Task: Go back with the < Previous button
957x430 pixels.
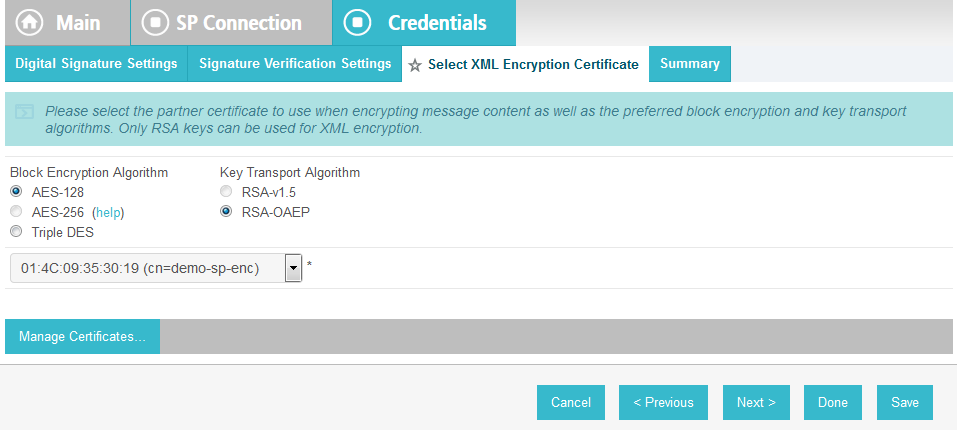Action: (x=663, y=403)
